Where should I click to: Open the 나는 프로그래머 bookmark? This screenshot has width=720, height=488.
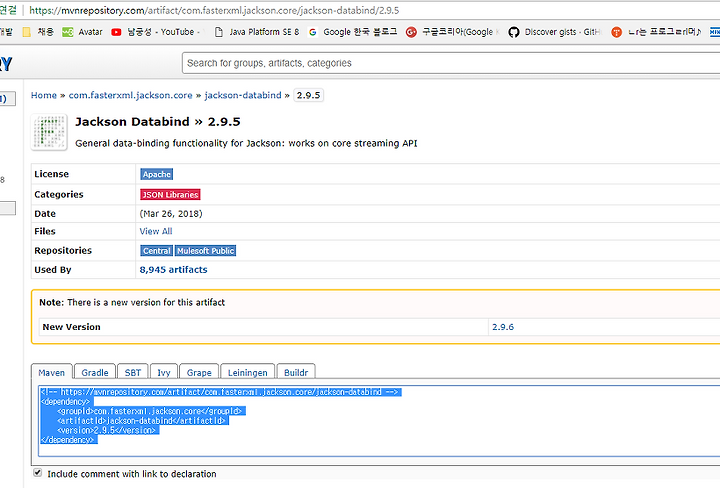tap(656, 32)
